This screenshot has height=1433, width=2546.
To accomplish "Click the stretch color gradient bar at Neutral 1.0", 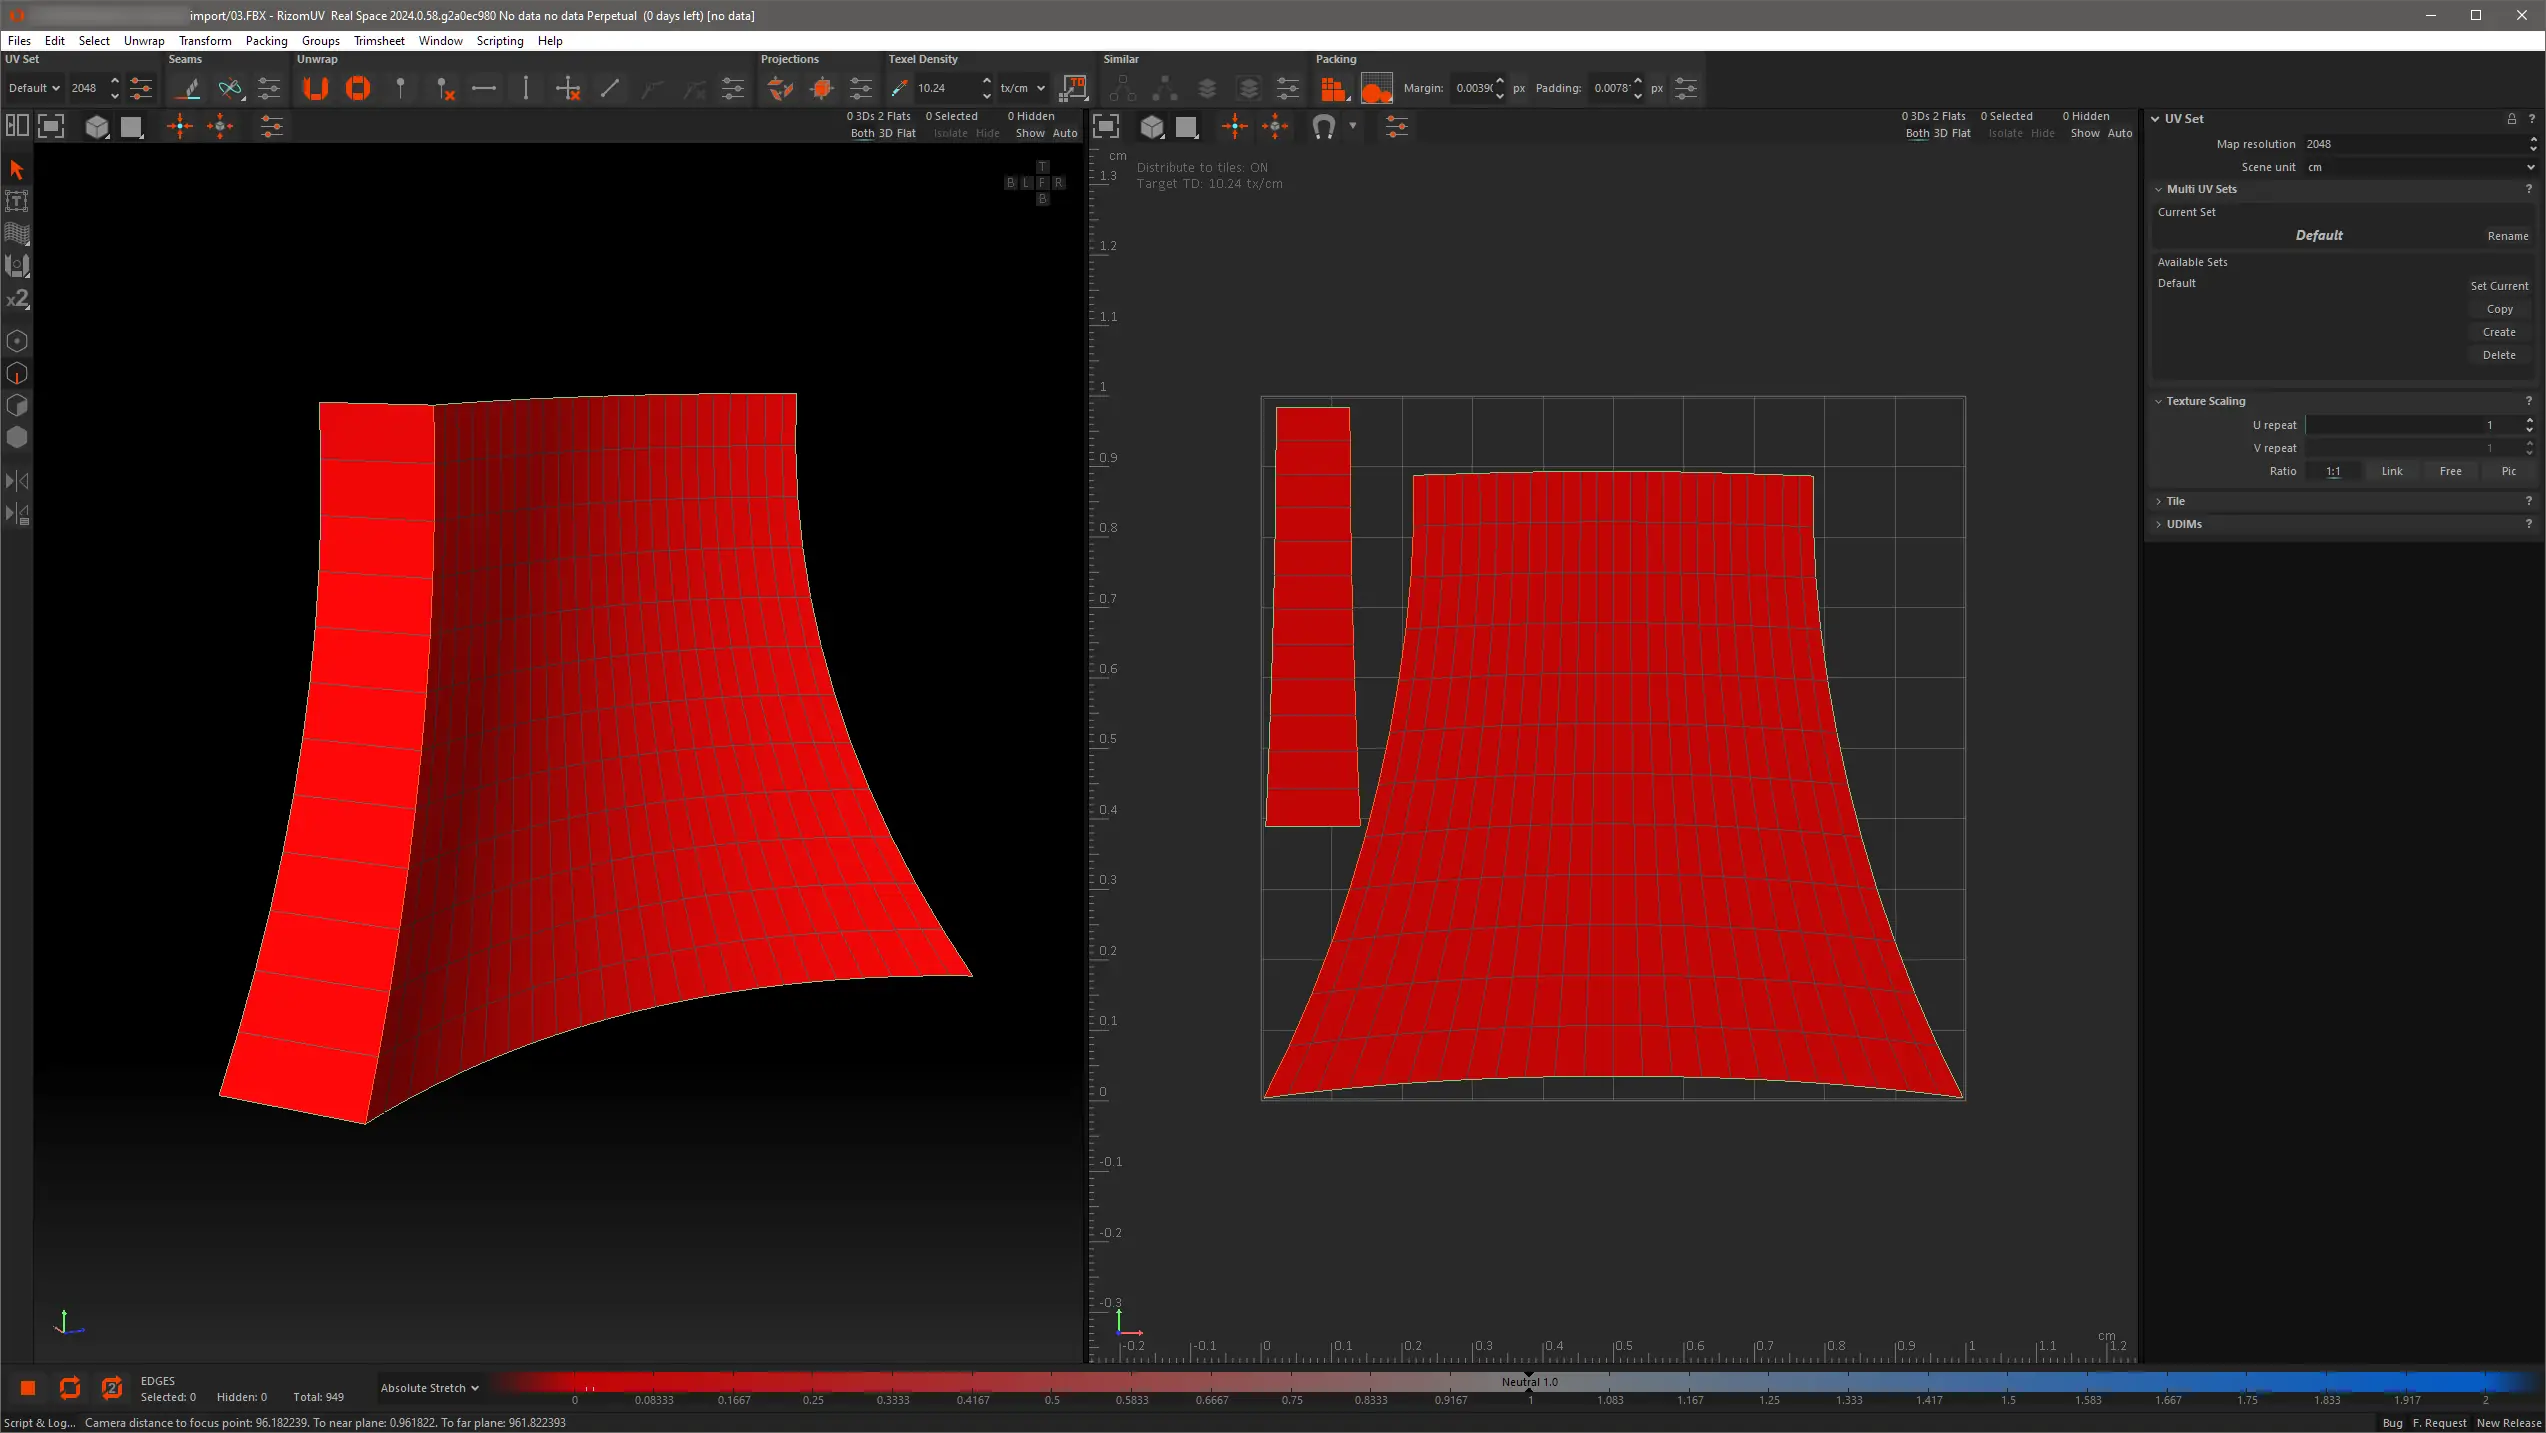I will point(1529,1382).
